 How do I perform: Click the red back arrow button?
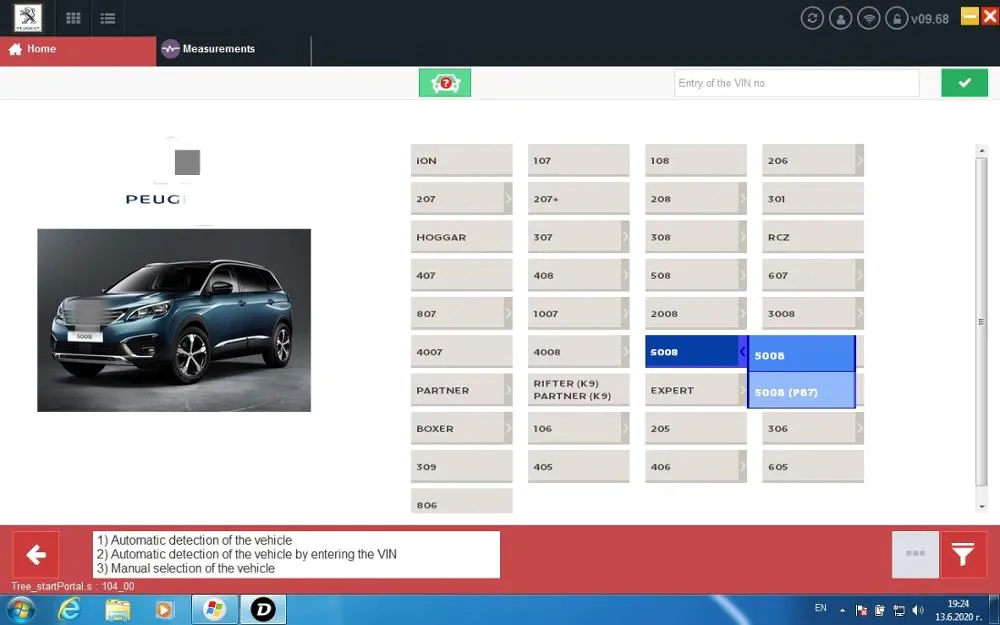[36, 553]
